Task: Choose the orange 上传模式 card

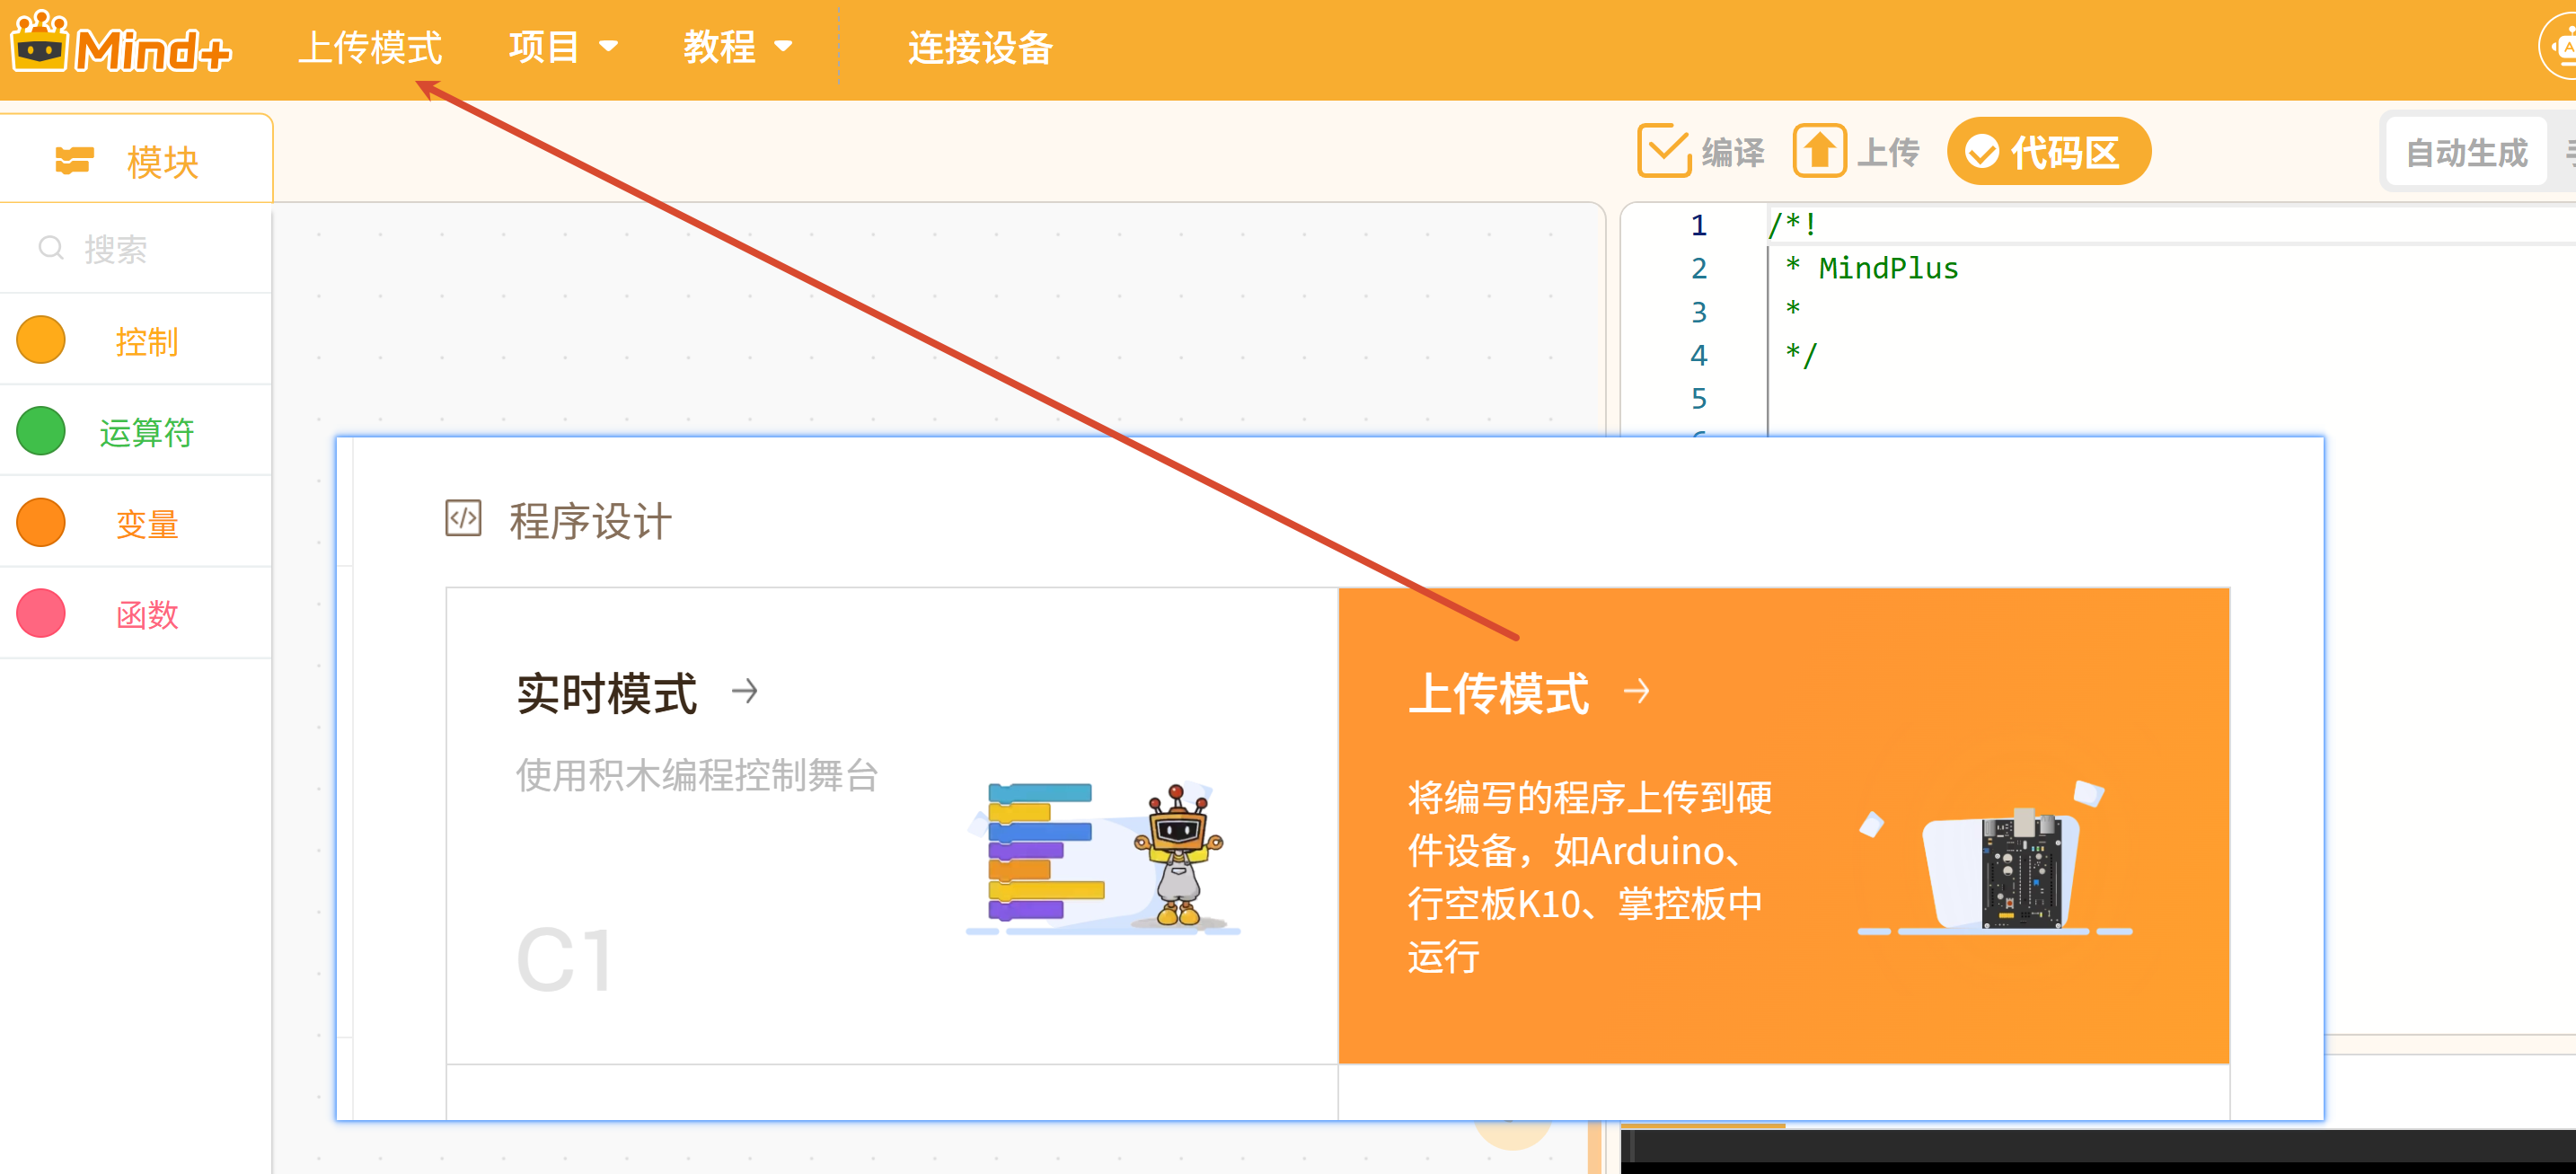Action: pyautogui.click(x=1784, y=825)
